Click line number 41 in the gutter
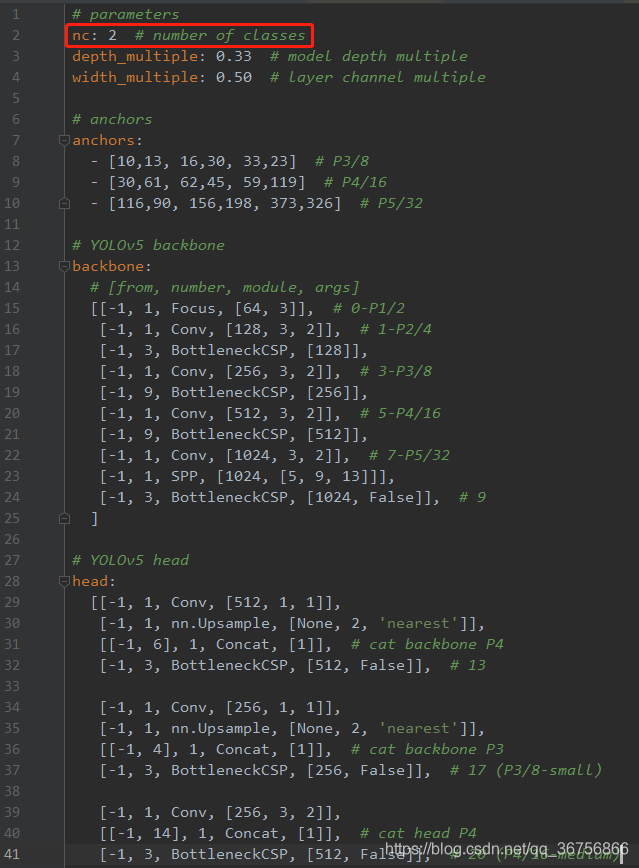Image resolution: width=639 pixels, height=868 pixels. click(16, 855)
